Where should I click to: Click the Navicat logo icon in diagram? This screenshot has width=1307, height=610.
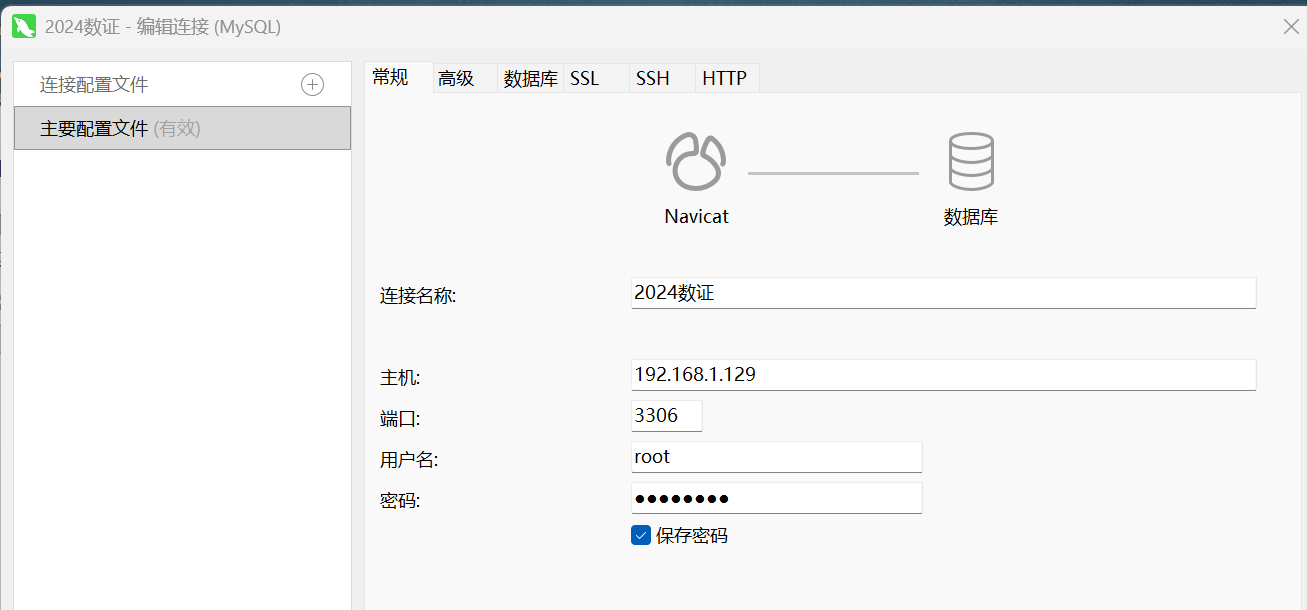[695, 161]
